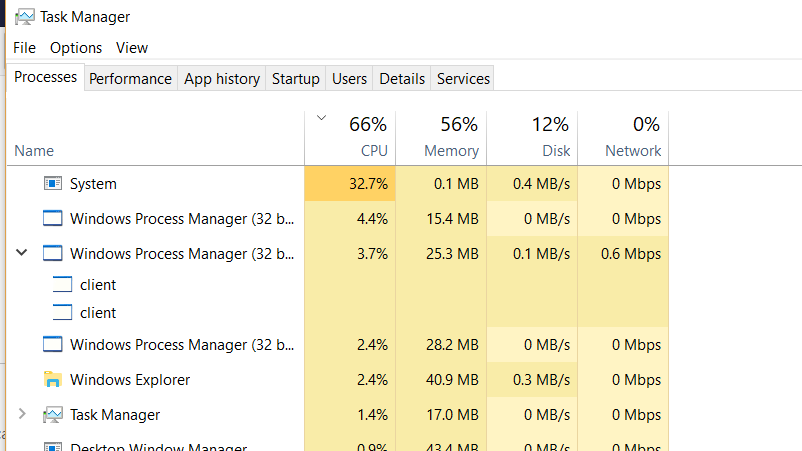
Task: Click the sort arrow above CPU column
Action: coord(321,118)
